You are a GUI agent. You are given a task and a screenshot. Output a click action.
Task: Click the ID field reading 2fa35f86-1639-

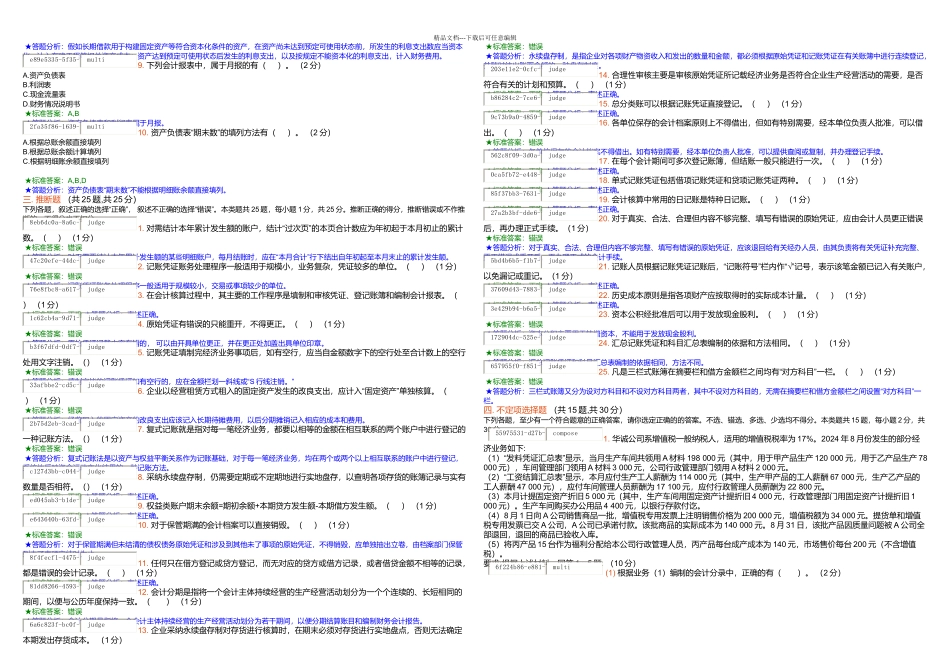tap(52, 127)
